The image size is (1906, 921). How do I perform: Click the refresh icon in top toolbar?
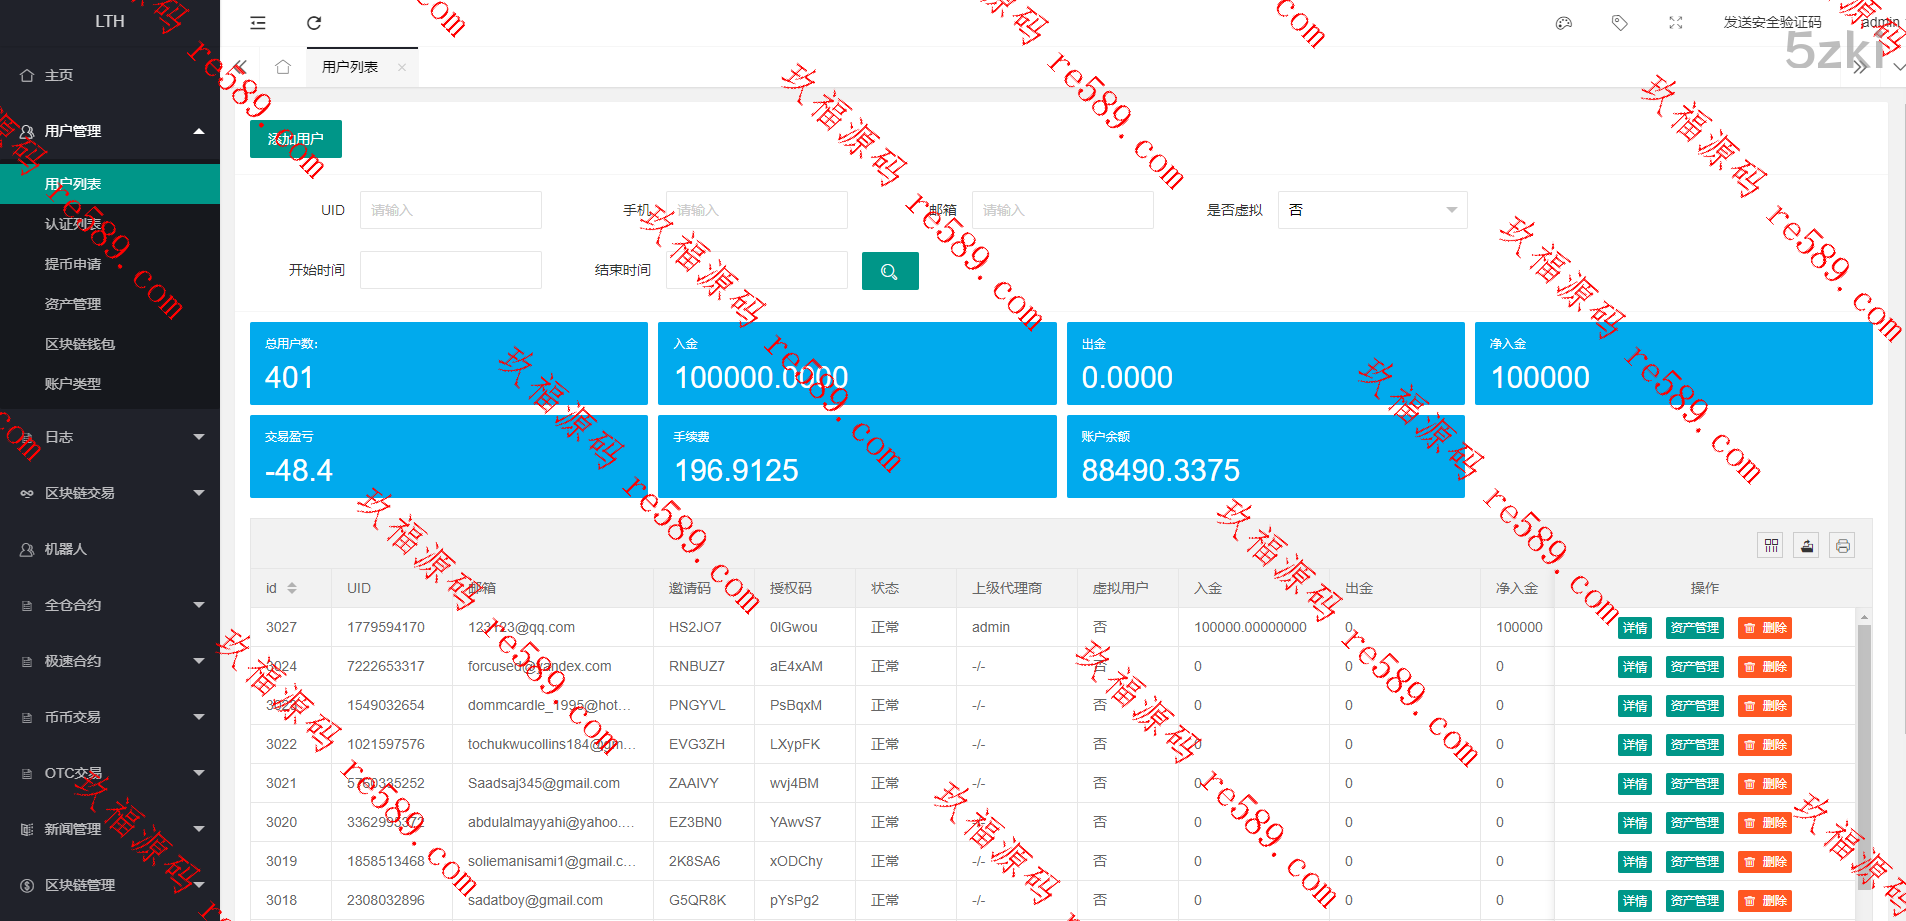[314, 23]
